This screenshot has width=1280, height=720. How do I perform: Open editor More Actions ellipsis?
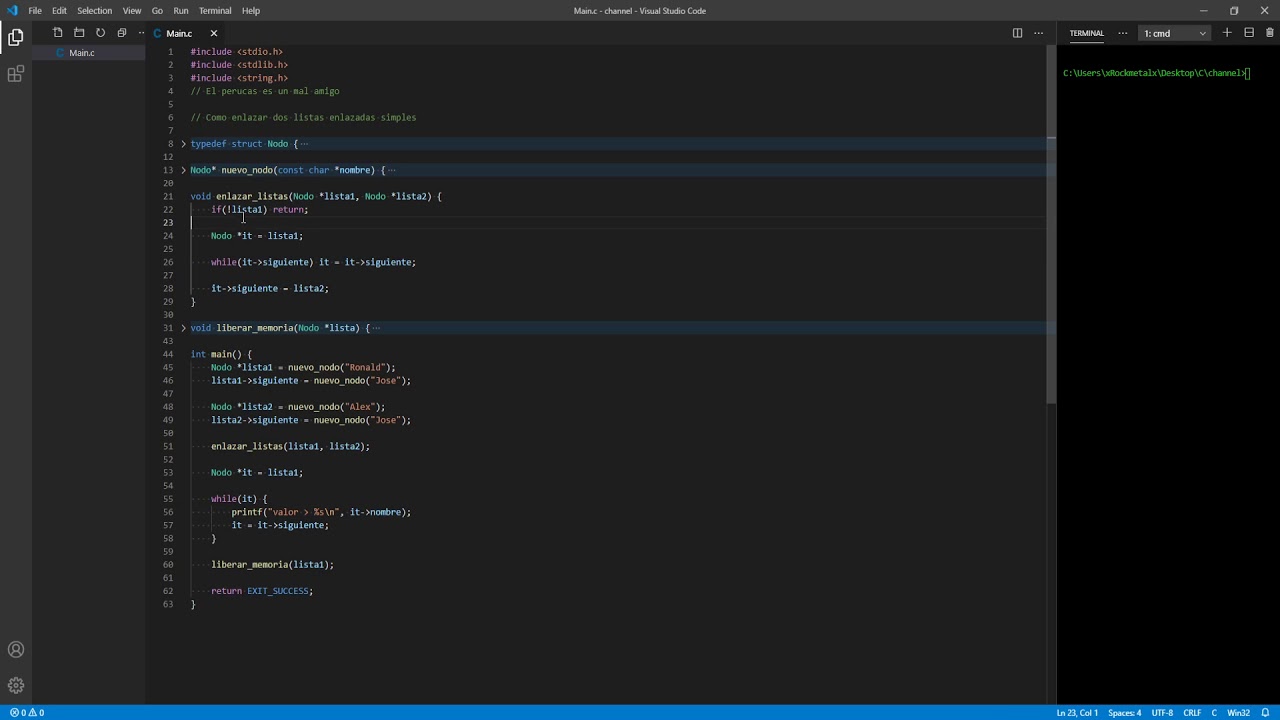coord(1038,33)
